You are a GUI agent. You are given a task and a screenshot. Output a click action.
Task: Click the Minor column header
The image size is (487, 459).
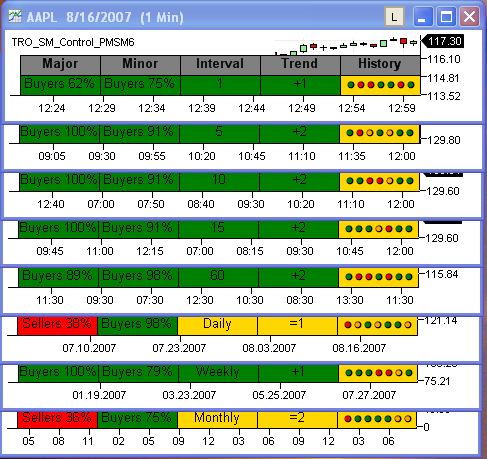click(140, 65)
